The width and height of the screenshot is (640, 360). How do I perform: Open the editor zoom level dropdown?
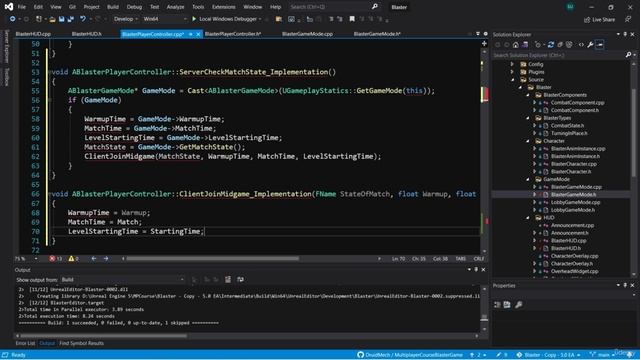(x=27, y=258)
